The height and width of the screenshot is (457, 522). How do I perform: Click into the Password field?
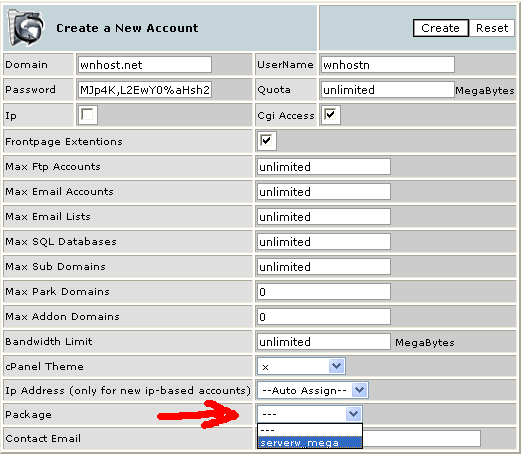145,90
